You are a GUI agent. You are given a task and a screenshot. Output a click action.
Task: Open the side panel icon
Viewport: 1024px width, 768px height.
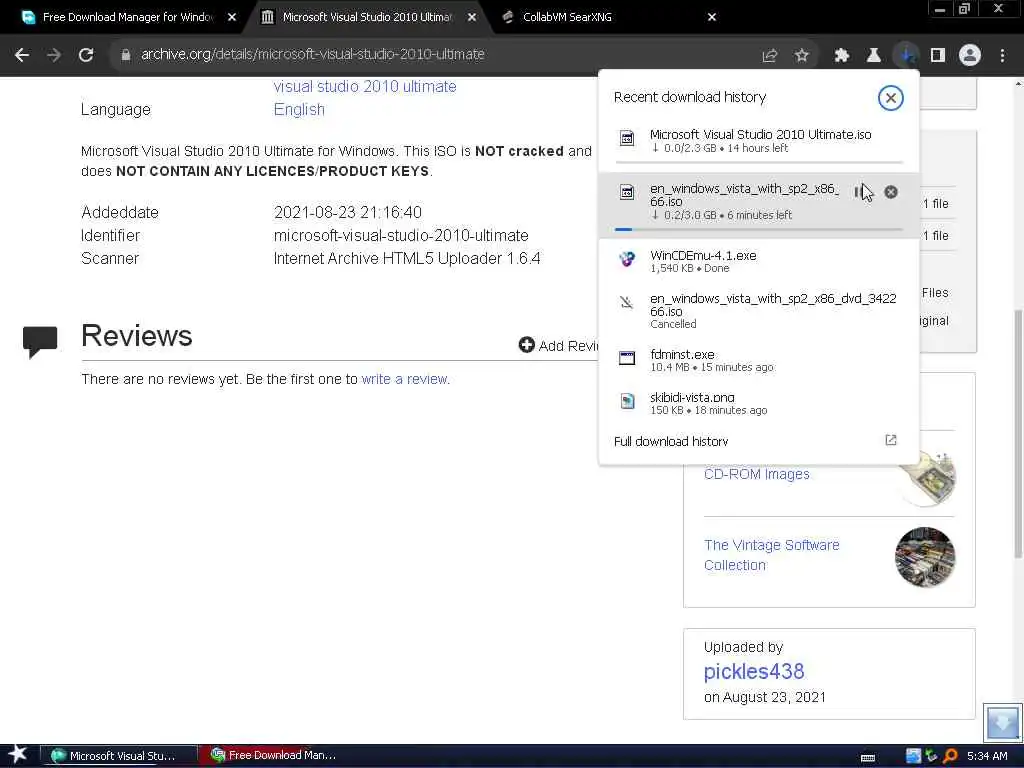click(938, 56)
